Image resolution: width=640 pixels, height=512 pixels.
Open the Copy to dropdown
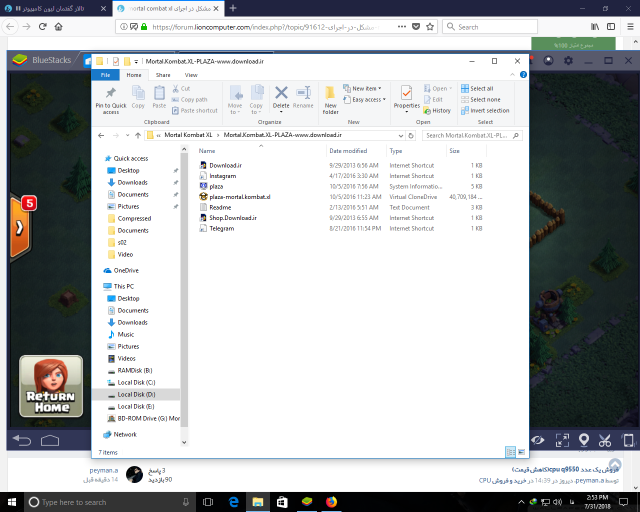point(256,100)
